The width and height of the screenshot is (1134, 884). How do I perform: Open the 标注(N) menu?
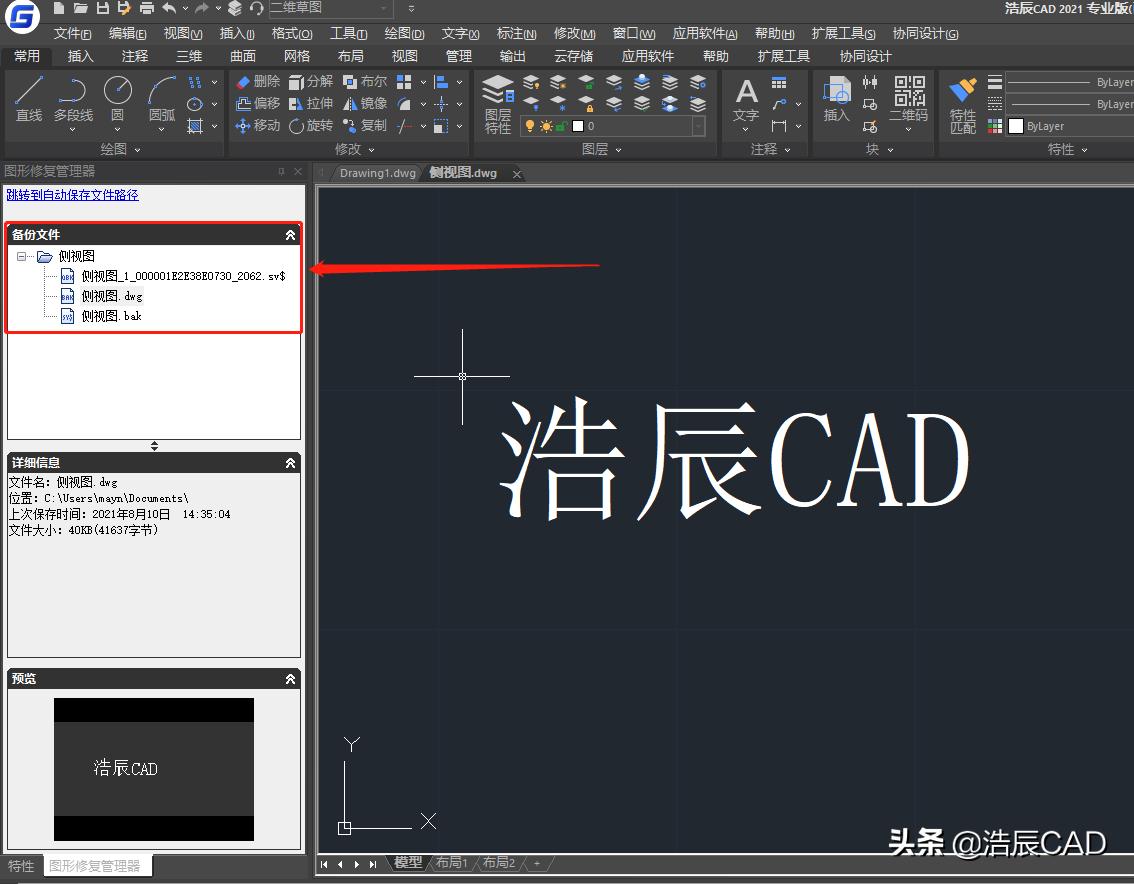coord(516,33)
